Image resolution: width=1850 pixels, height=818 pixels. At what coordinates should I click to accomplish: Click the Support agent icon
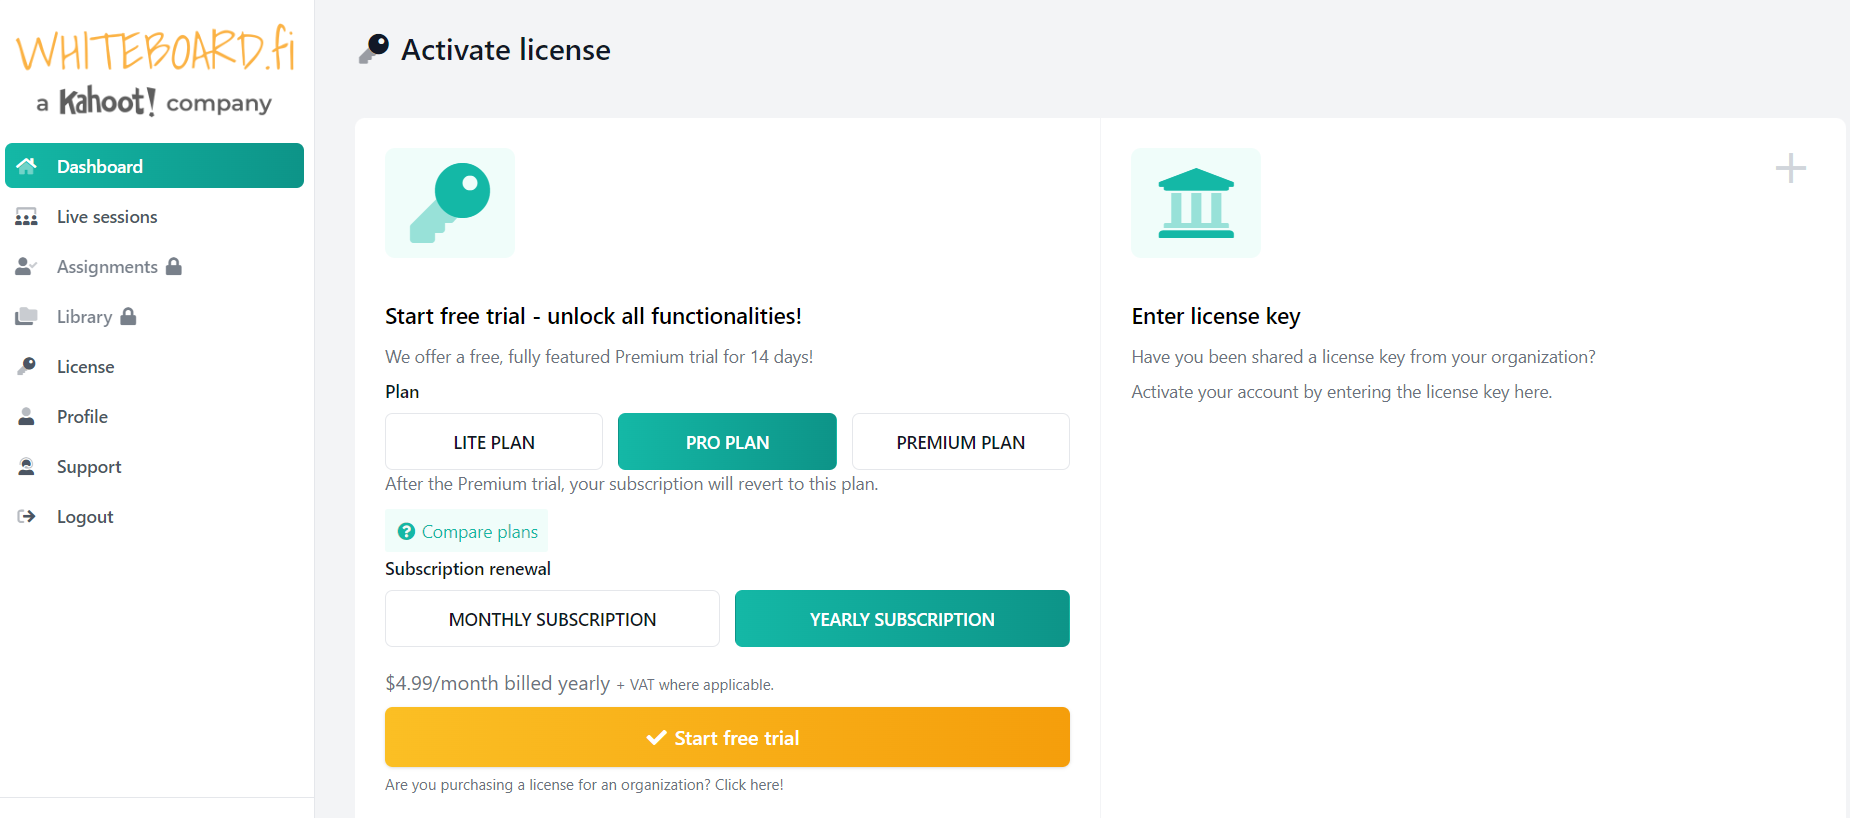pos(27,466)
